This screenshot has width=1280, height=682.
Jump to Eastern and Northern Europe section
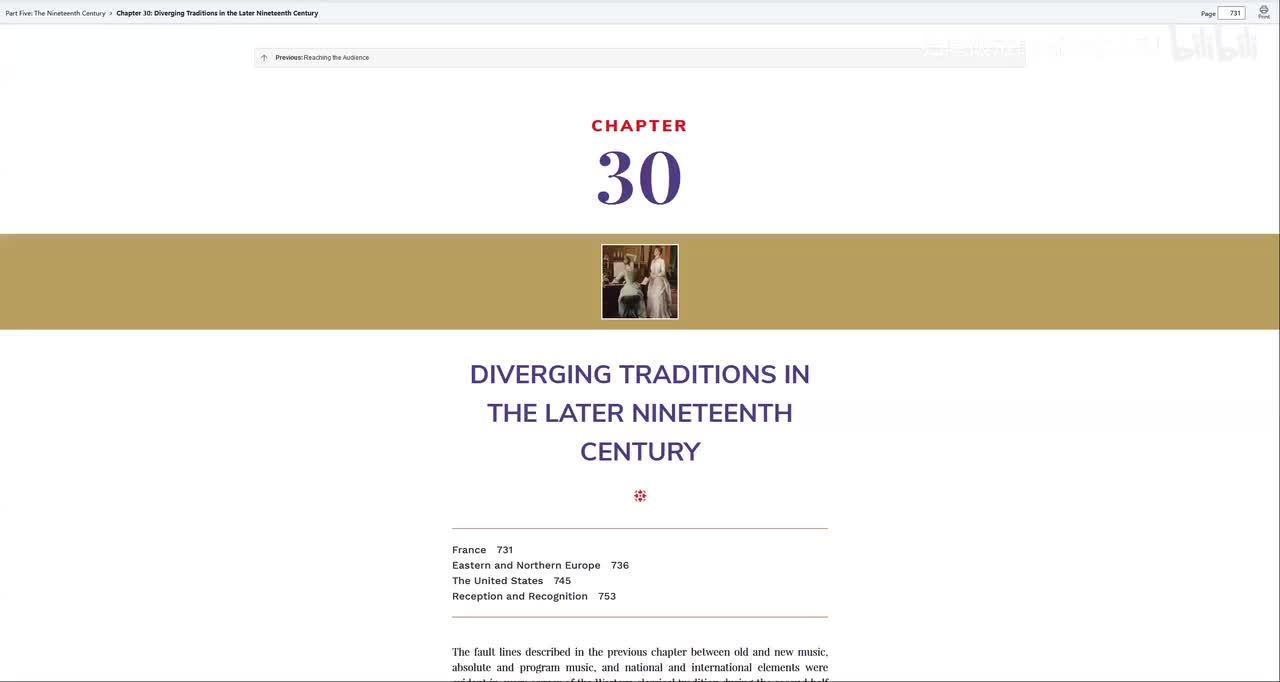[540, 565]
